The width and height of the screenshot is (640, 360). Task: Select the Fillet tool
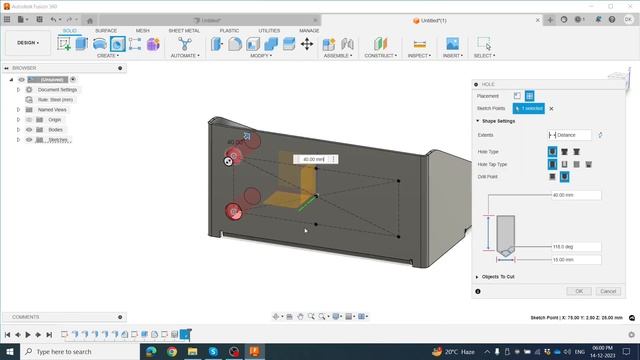click(x=235, y=44)
